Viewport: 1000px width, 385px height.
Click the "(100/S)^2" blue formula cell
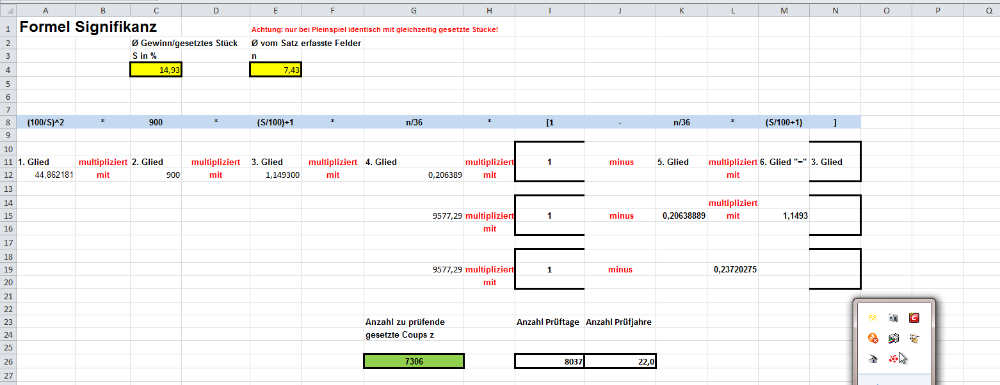(x=47, y=122)
